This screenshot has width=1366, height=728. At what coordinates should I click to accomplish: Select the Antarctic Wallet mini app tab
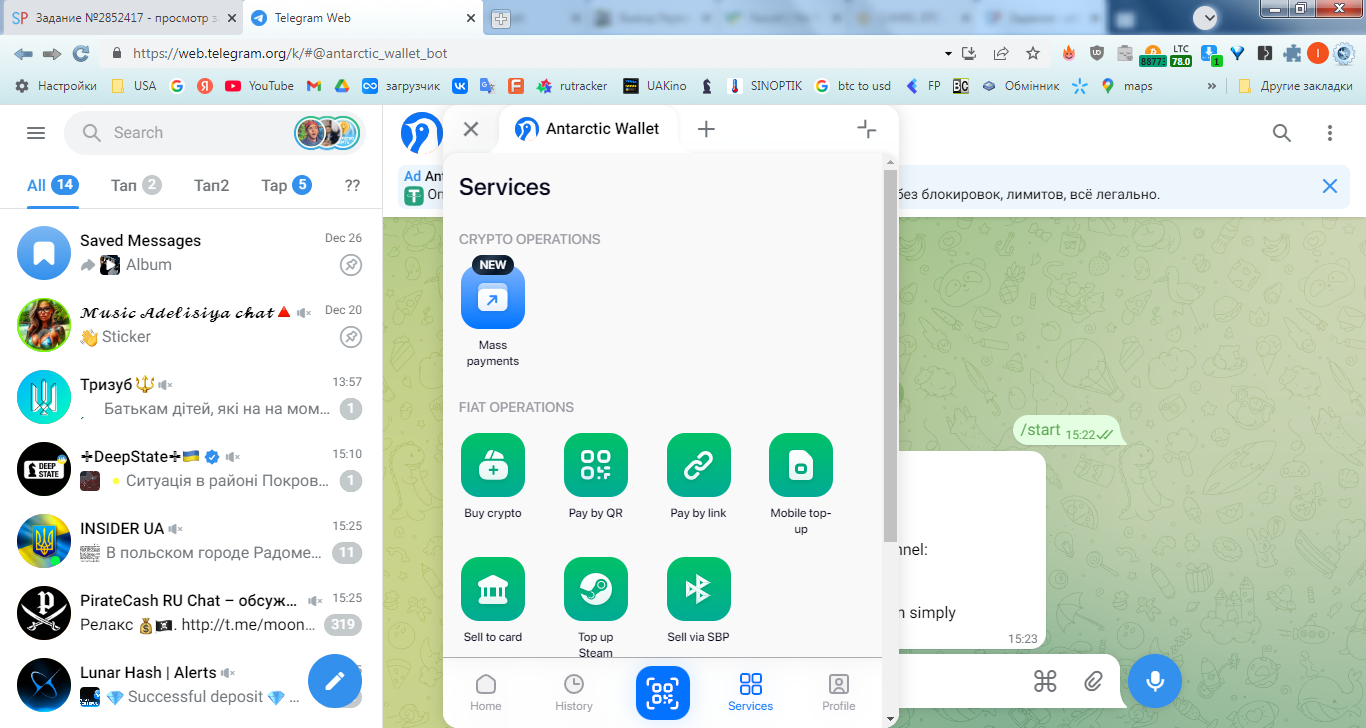coord(588,129)
